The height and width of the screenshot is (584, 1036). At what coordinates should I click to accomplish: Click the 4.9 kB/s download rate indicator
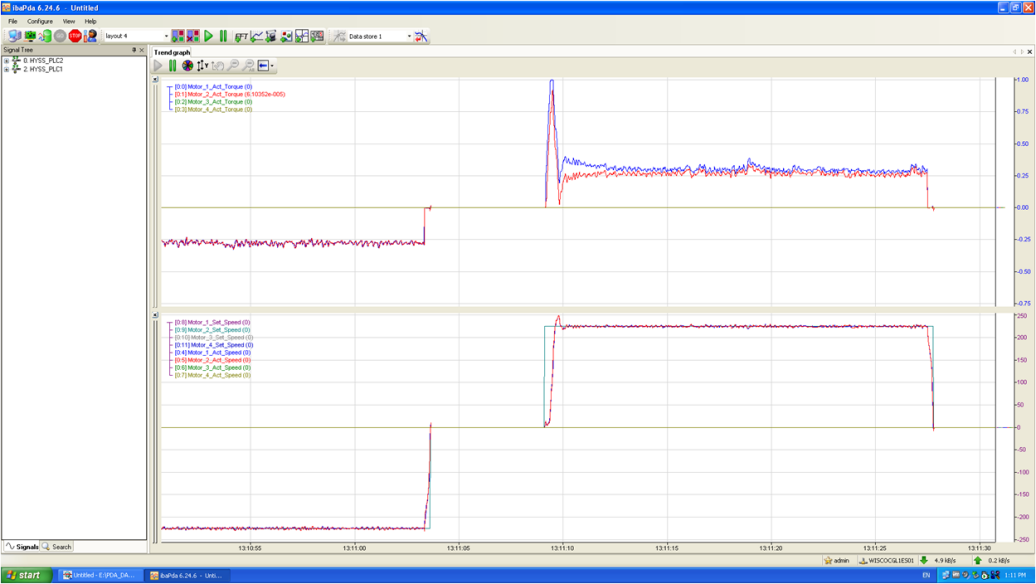[x=938, y=560]
